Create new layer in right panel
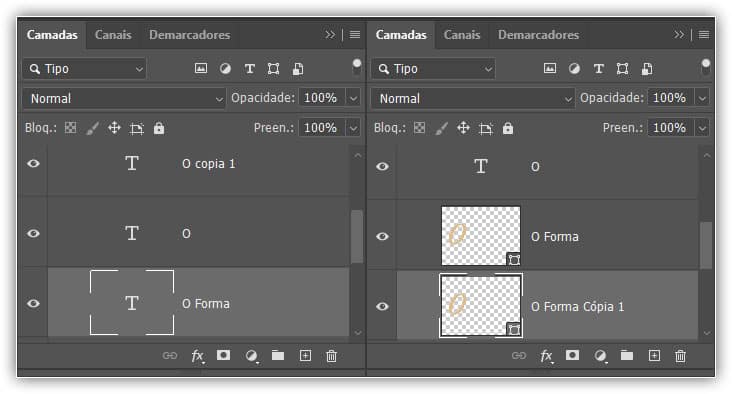This screenshot has height=394, width=732. click(655, 356)
